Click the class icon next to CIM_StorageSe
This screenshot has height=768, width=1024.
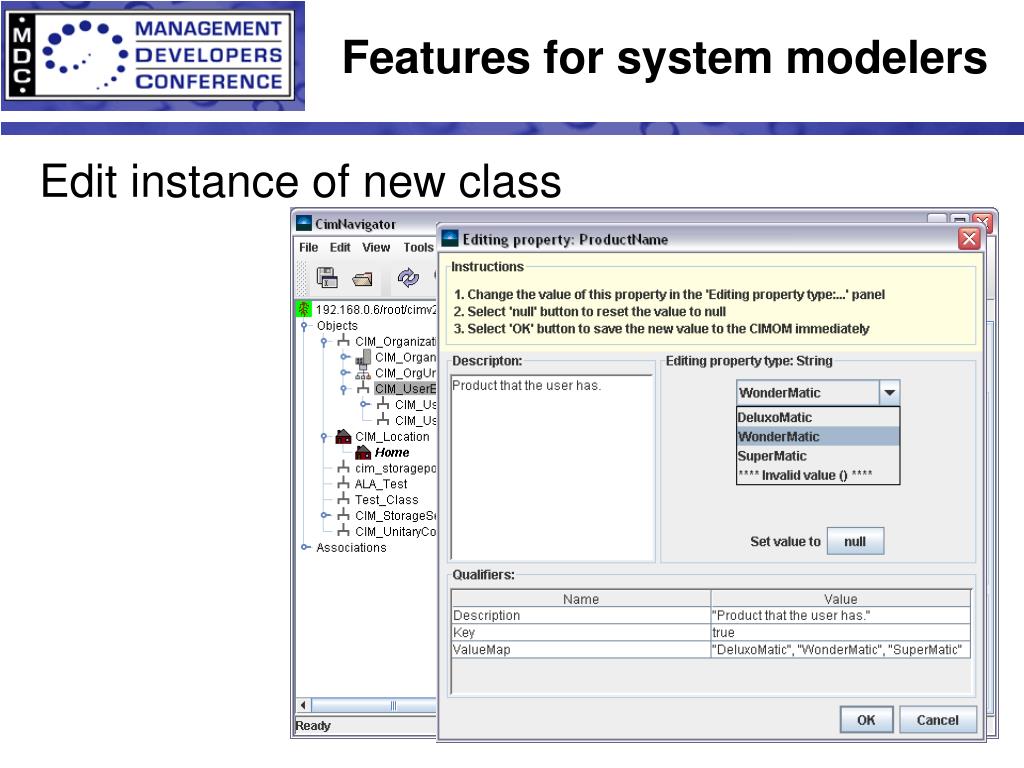[344, 515]
